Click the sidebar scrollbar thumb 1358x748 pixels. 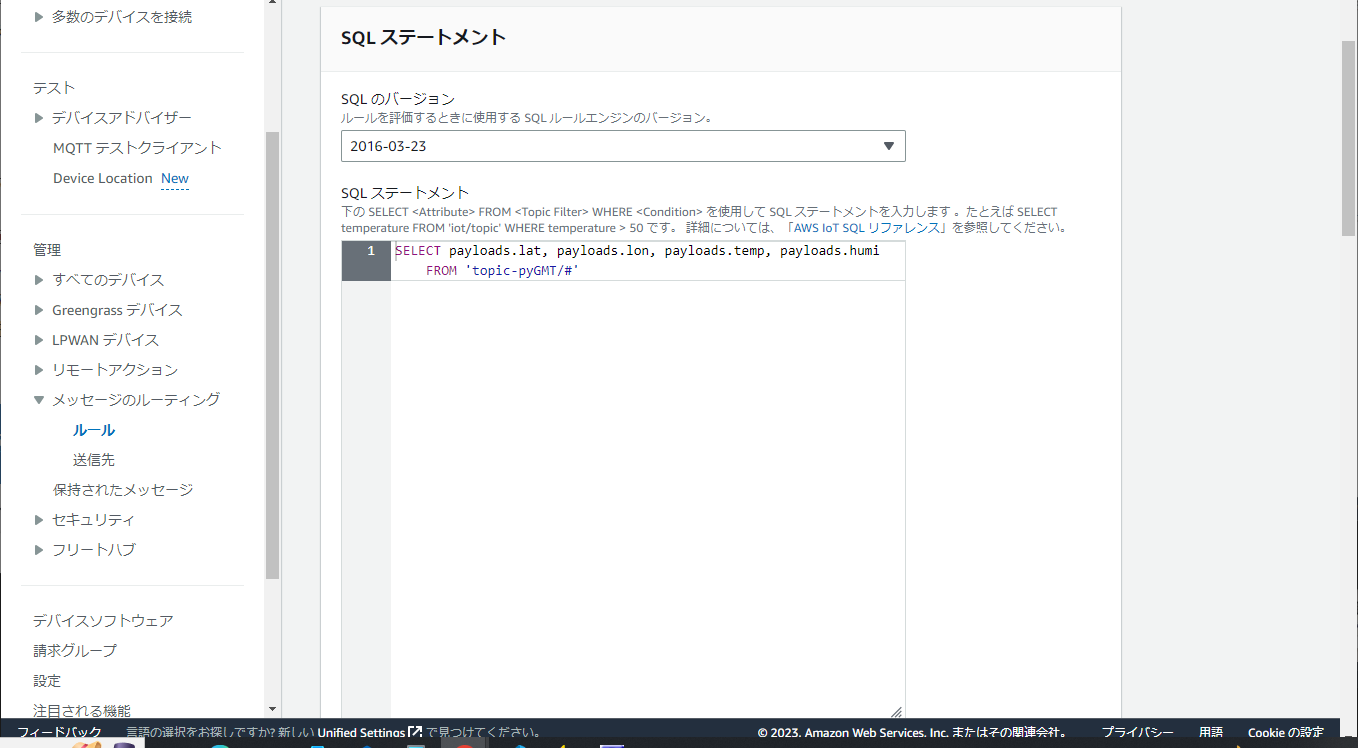tap(272, 355)
